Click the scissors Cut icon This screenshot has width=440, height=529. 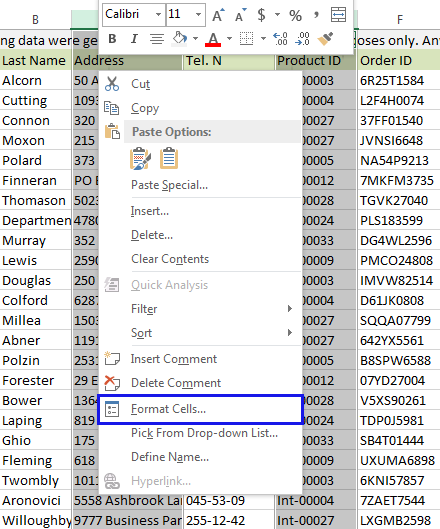(x=112, y=84)
